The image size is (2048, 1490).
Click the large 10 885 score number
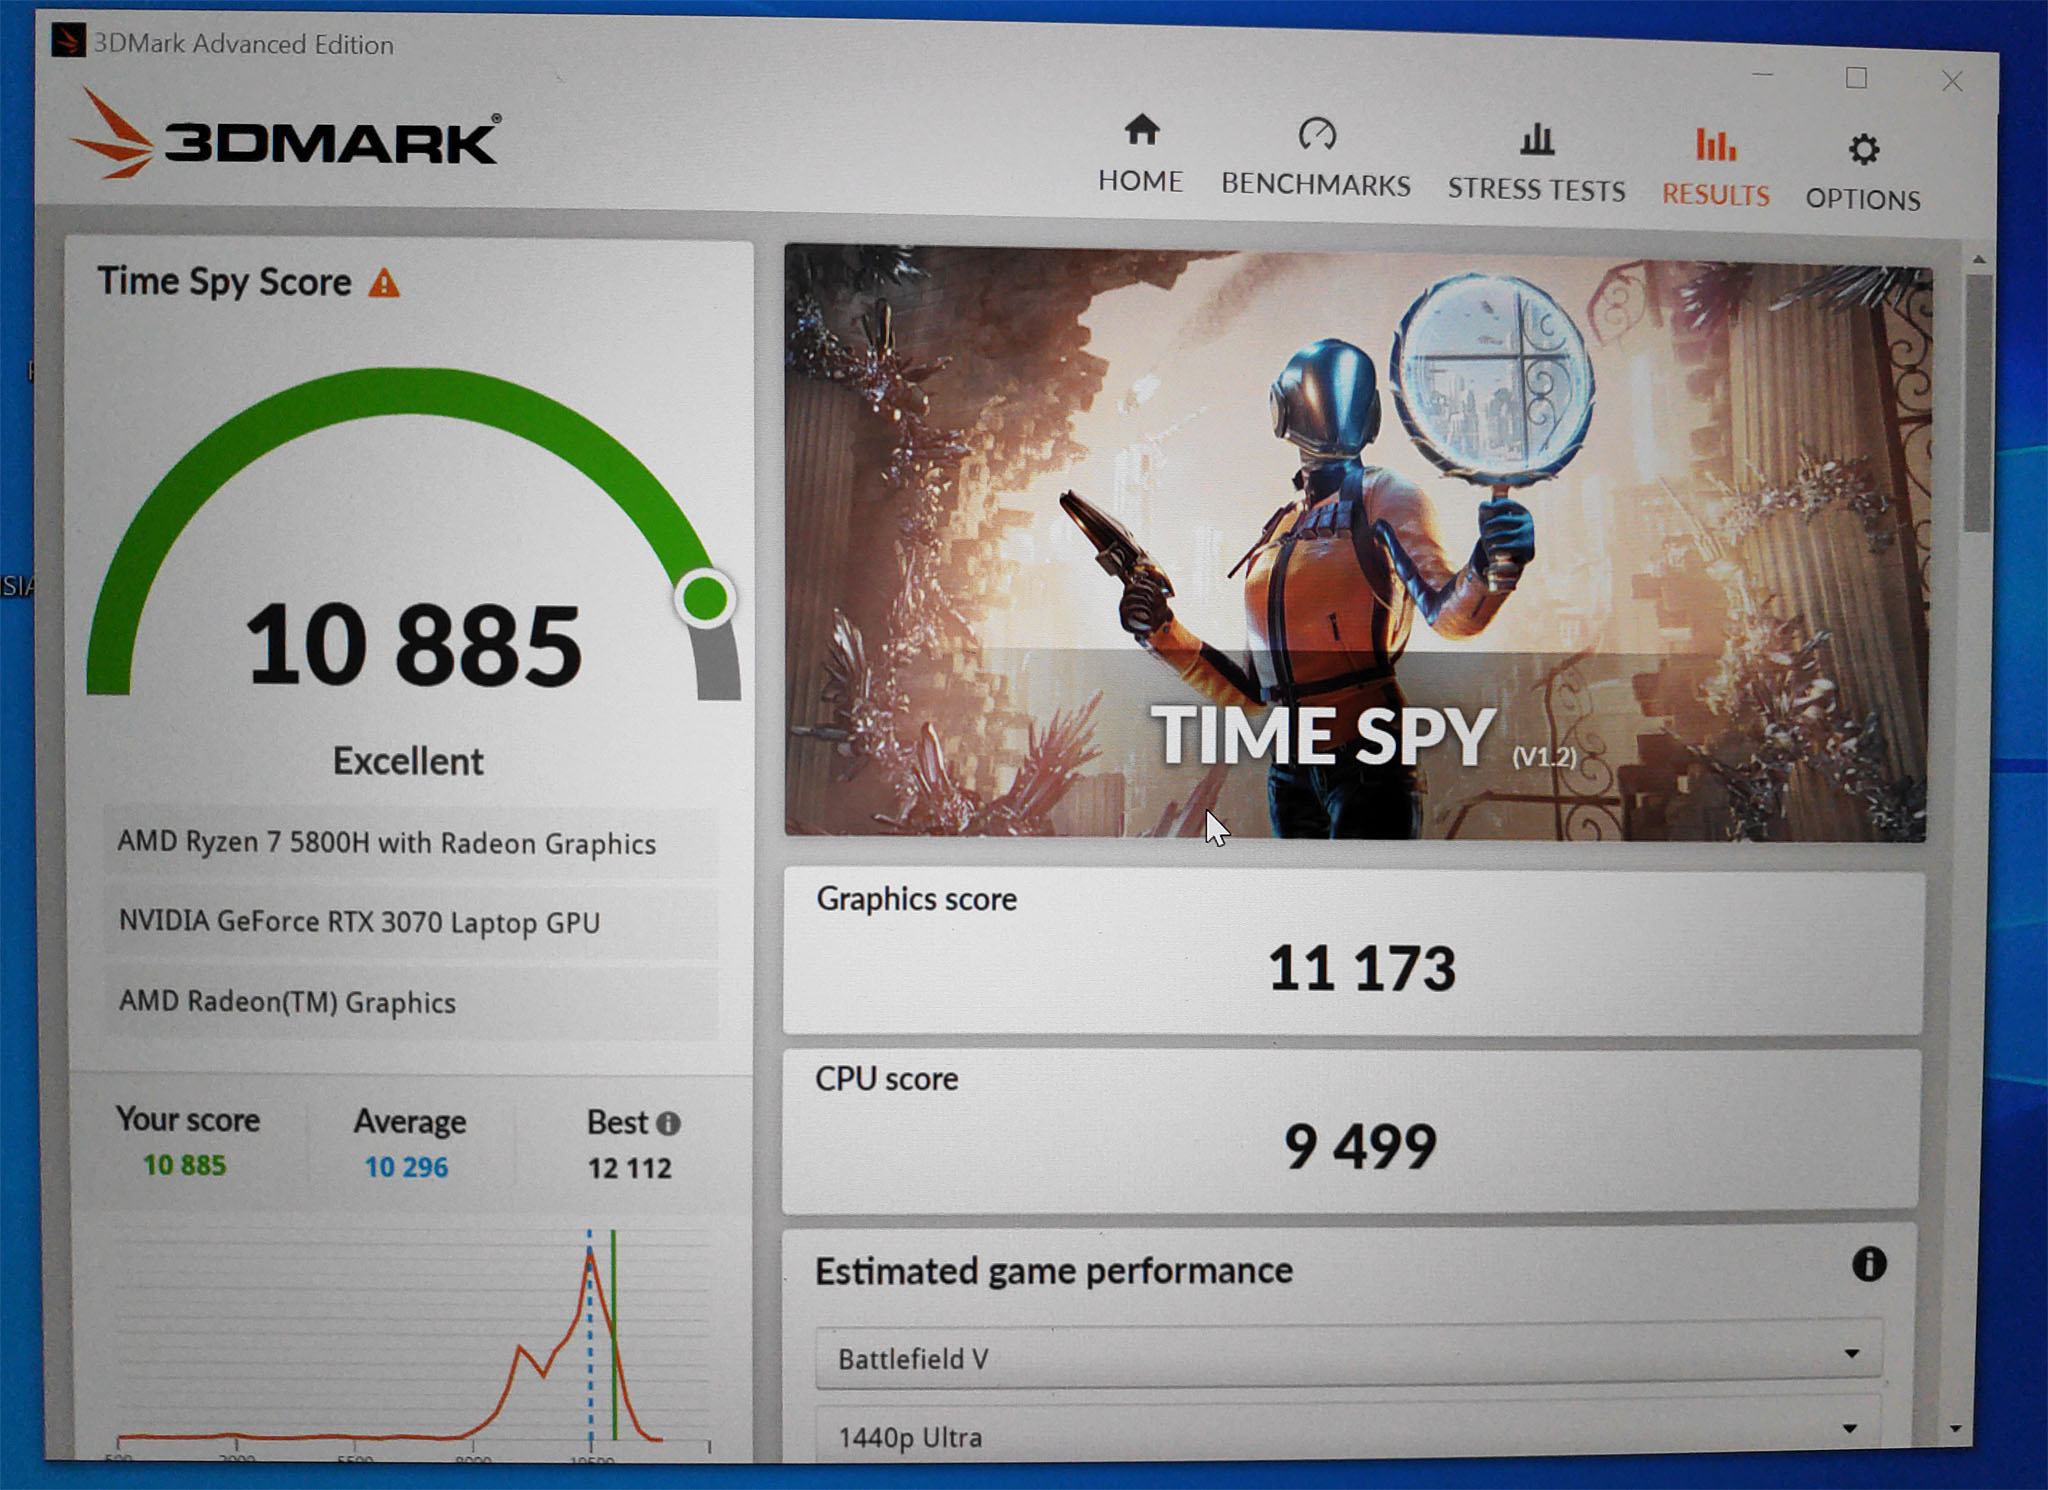[413, 646]
